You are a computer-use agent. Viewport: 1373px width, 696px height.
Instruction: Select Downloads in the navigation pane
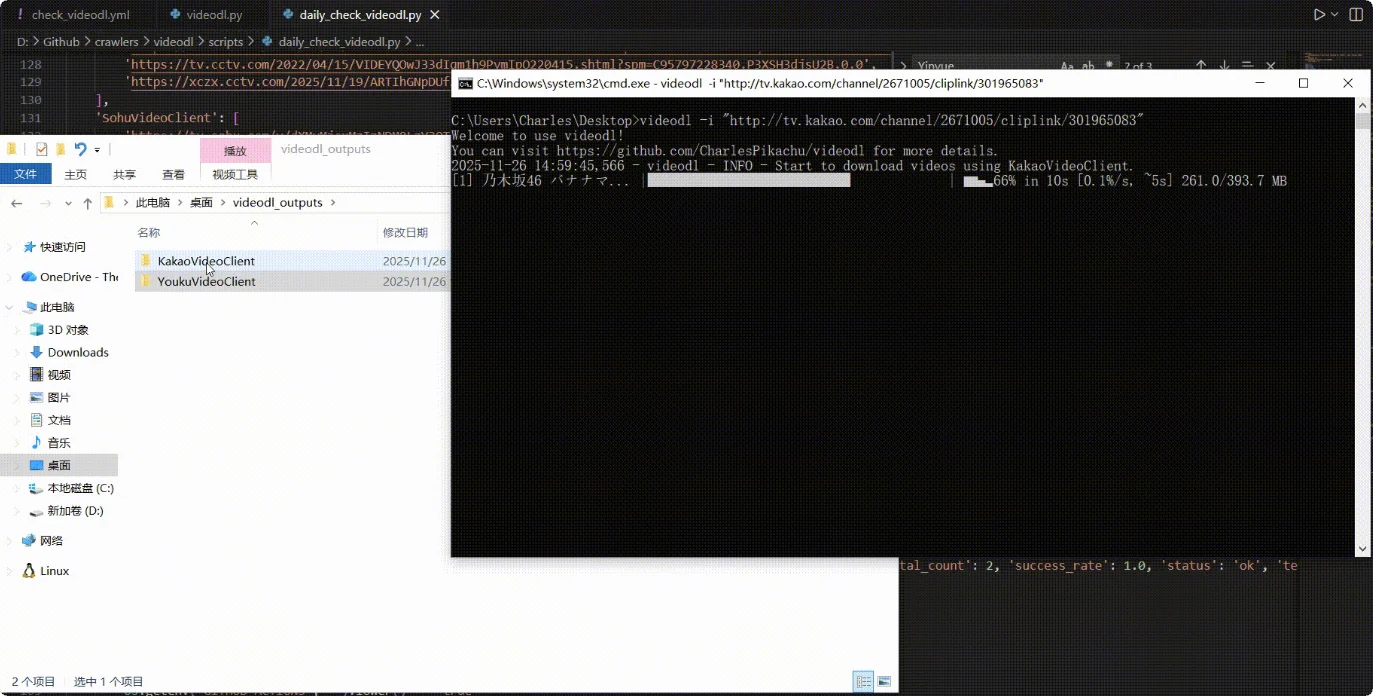click(70, 352)
